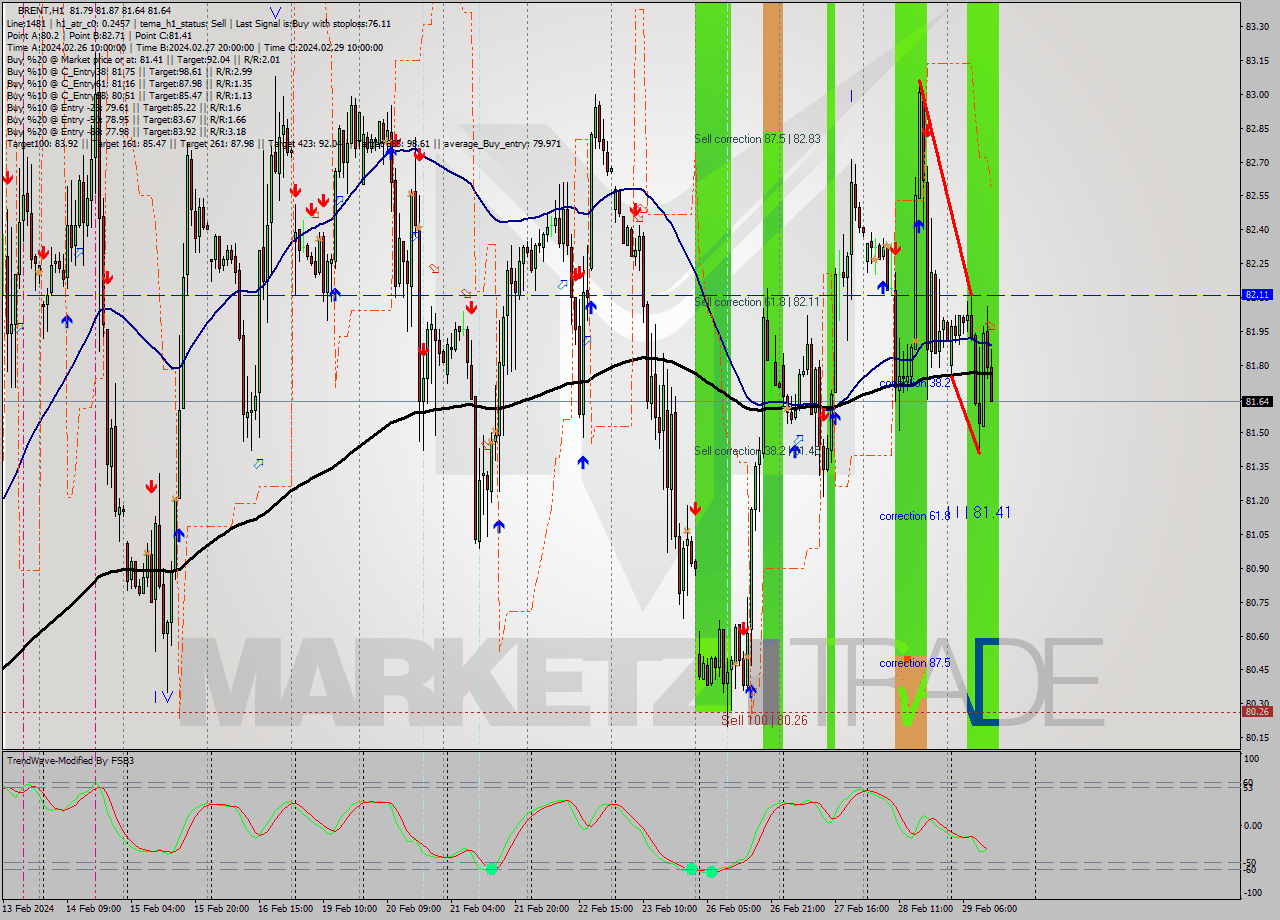Click 'Sell correction 38.2' label

[757, 451]
